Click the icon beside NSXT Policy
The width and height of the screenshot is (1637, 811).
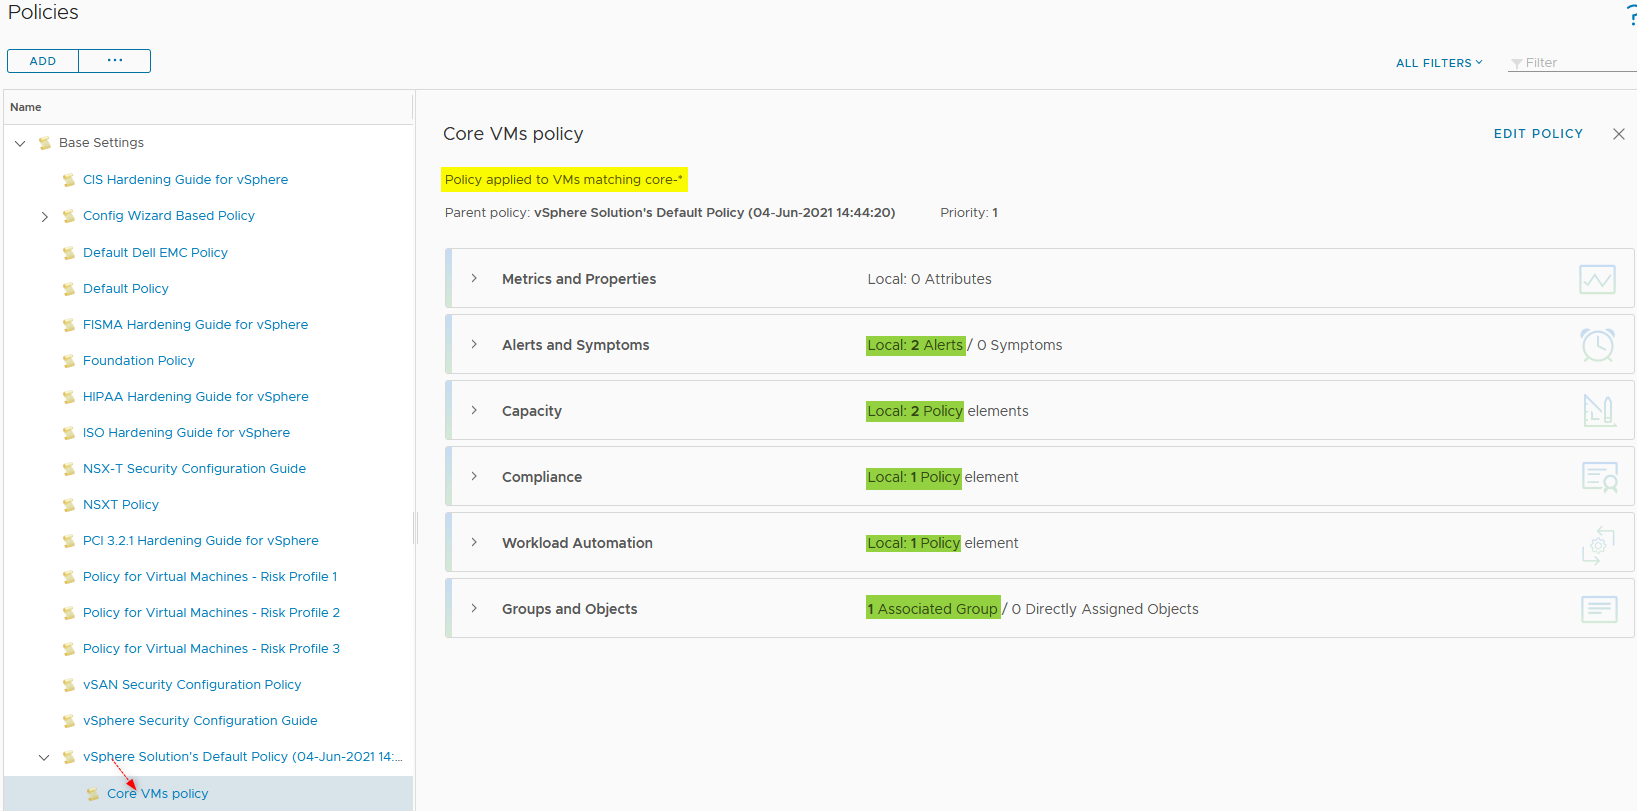pyautogui.click(x=68, y=505)
